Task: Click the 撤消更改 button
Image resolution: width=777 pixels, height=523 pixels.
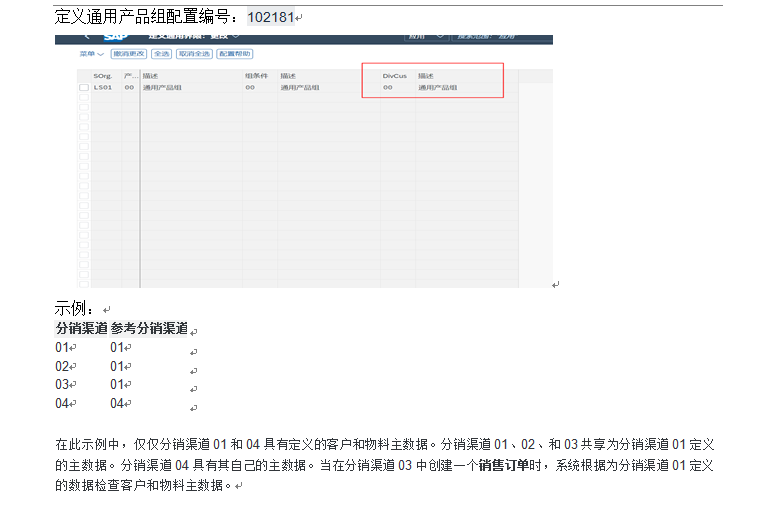Action: [128, 54]
